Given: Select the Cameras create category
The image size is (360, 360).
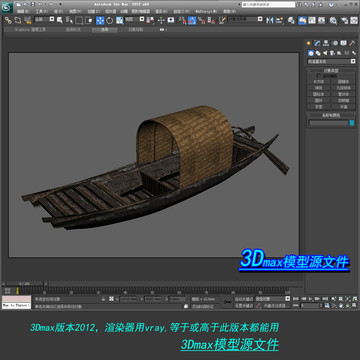Looking at the screenshot, I should (332, 53).
